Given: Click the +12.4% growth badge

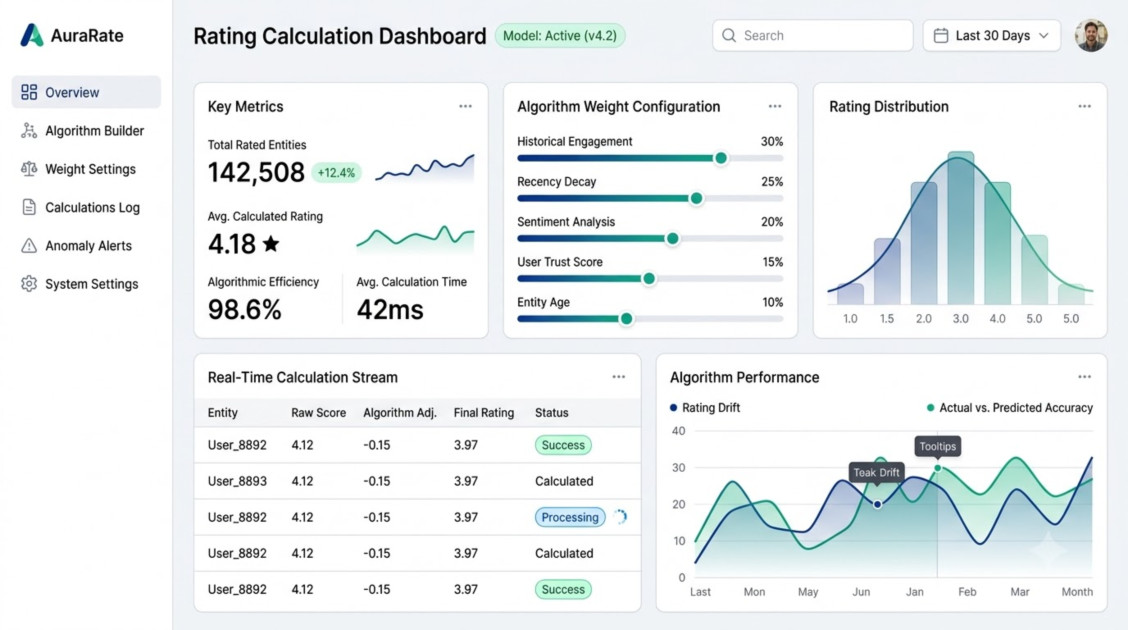Looking at the screenshot, I should pyautogui.click(x=336, y=173).
